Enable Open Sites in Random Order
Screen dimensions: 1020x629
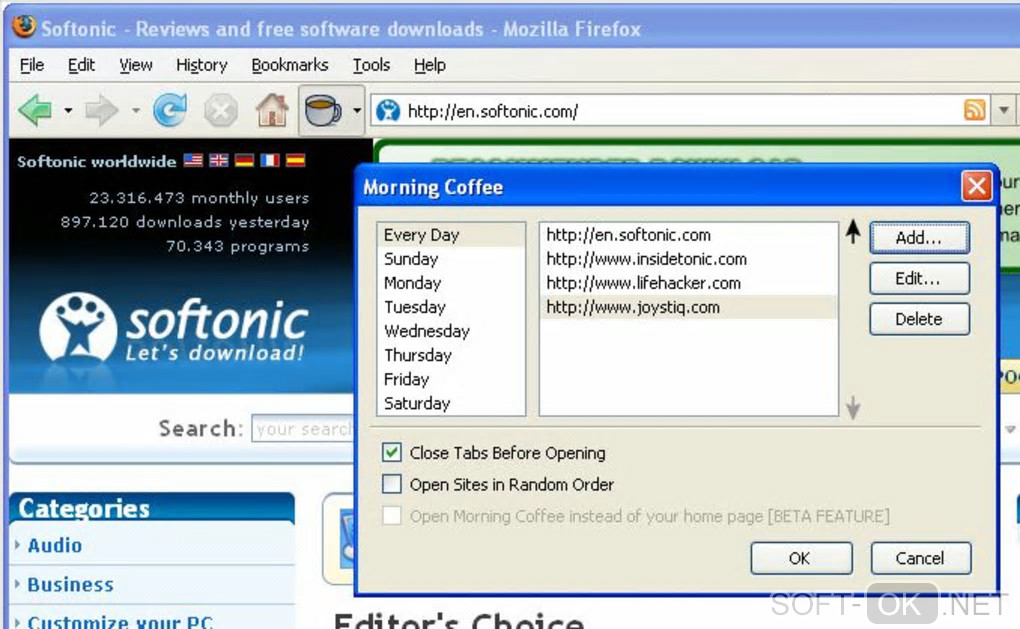coord(392,484)
